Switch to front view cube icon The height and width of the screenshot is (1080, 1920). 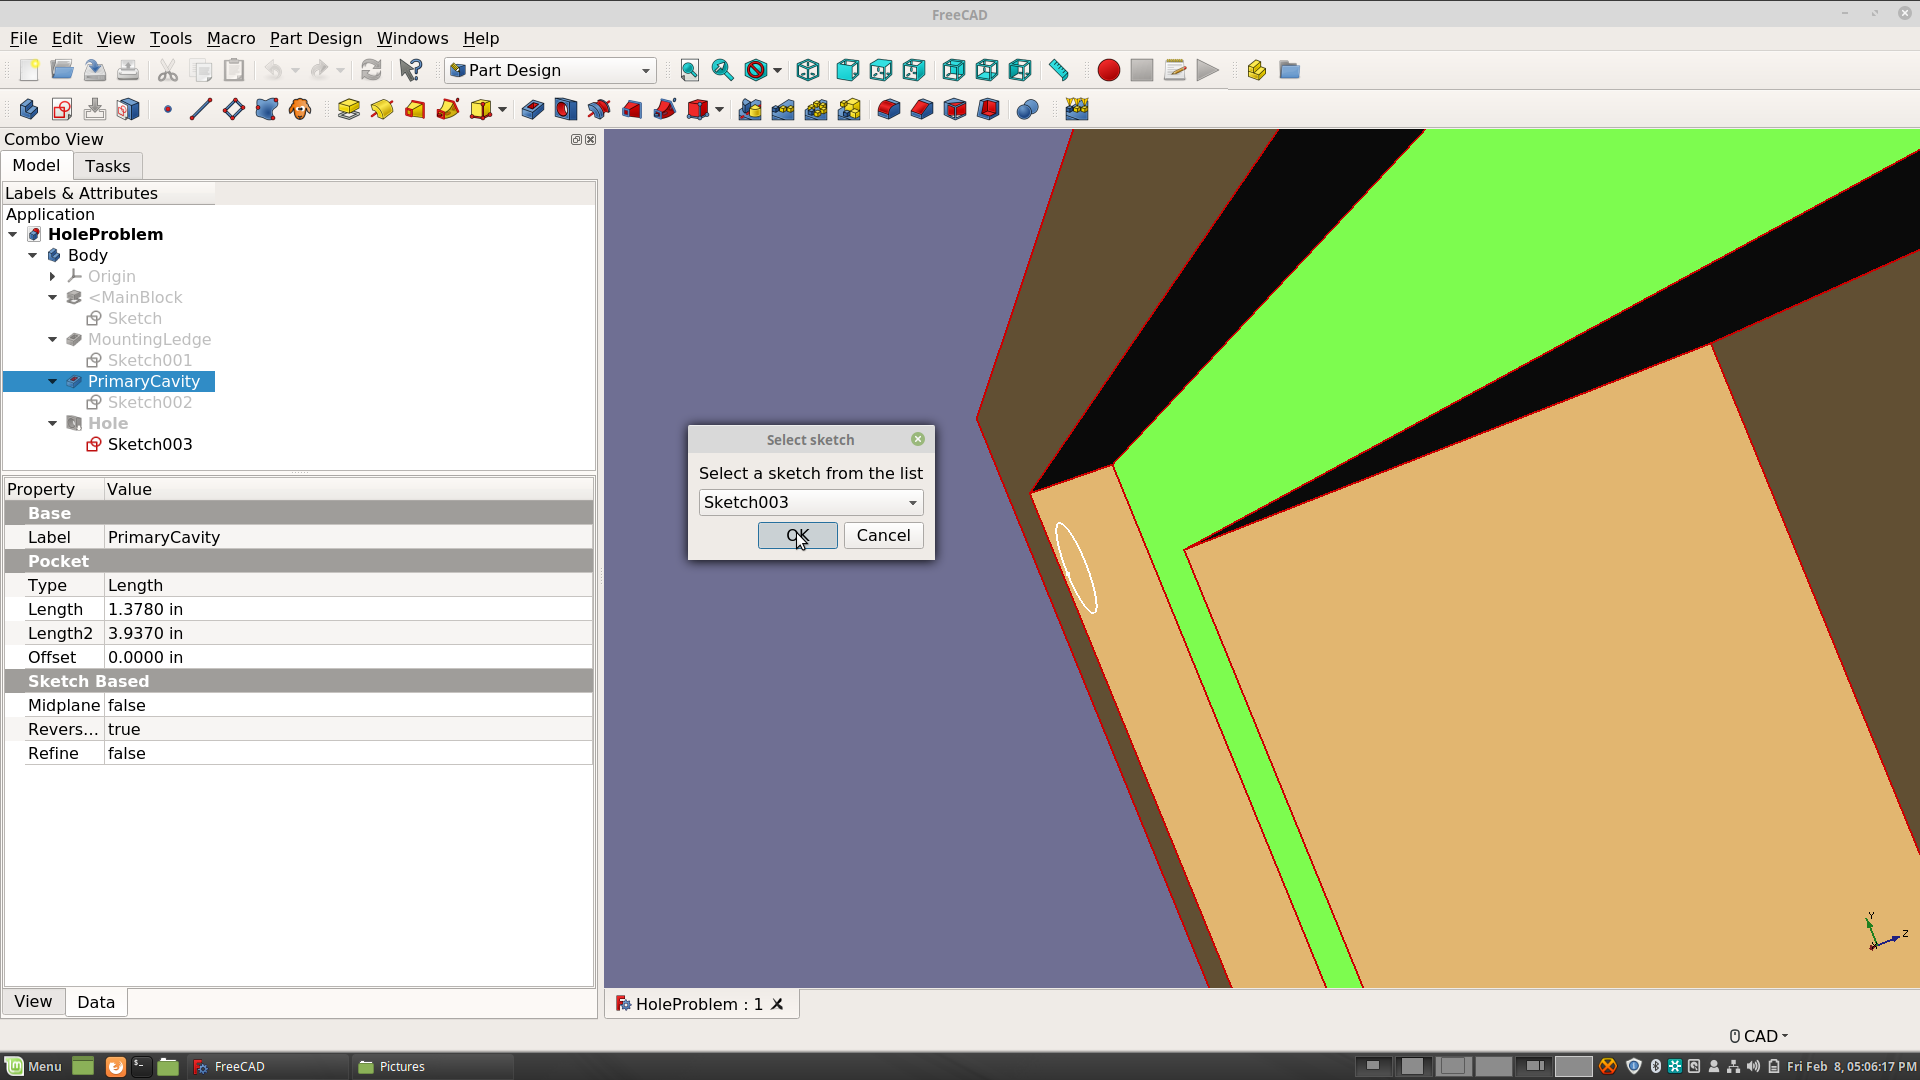click(848, 70)
